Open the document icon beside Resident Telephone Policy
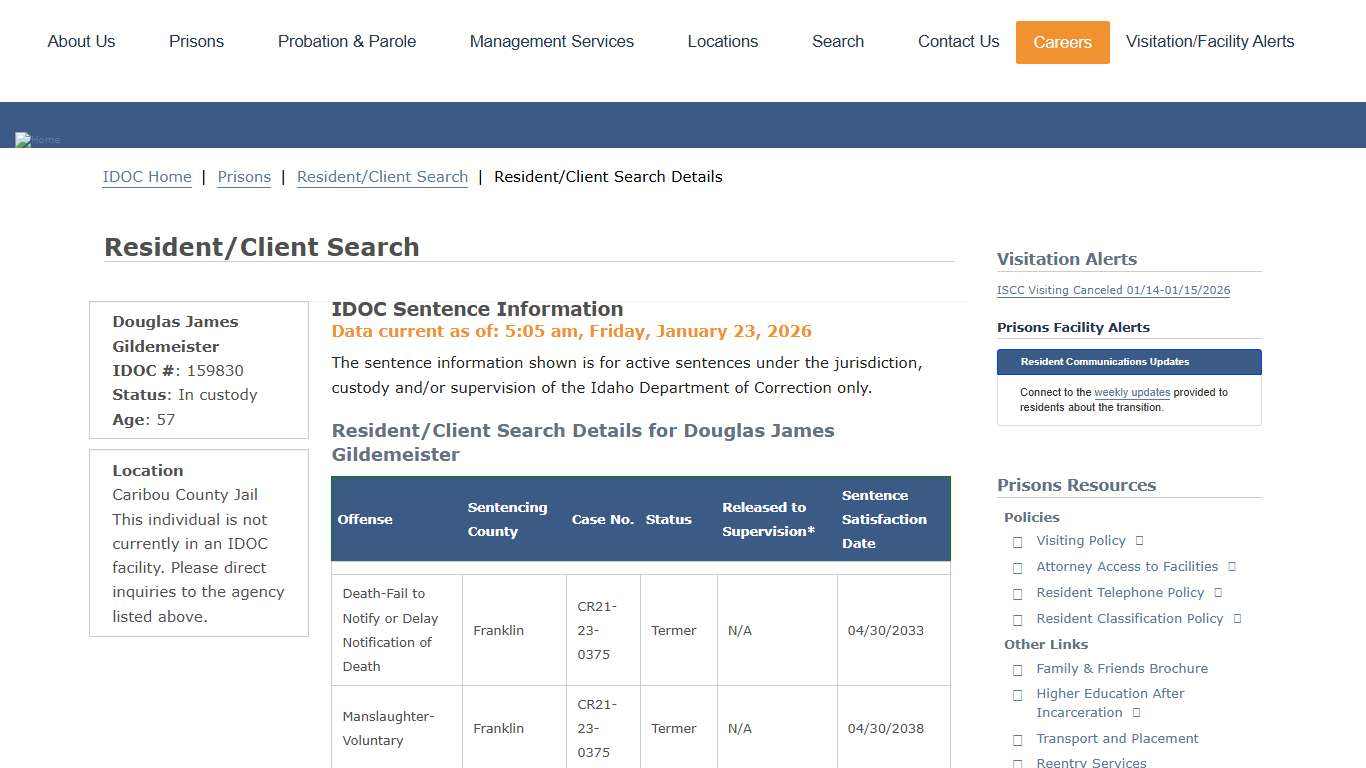Viewport: 1366px width, 768px height. click(x=1018, y=593)
